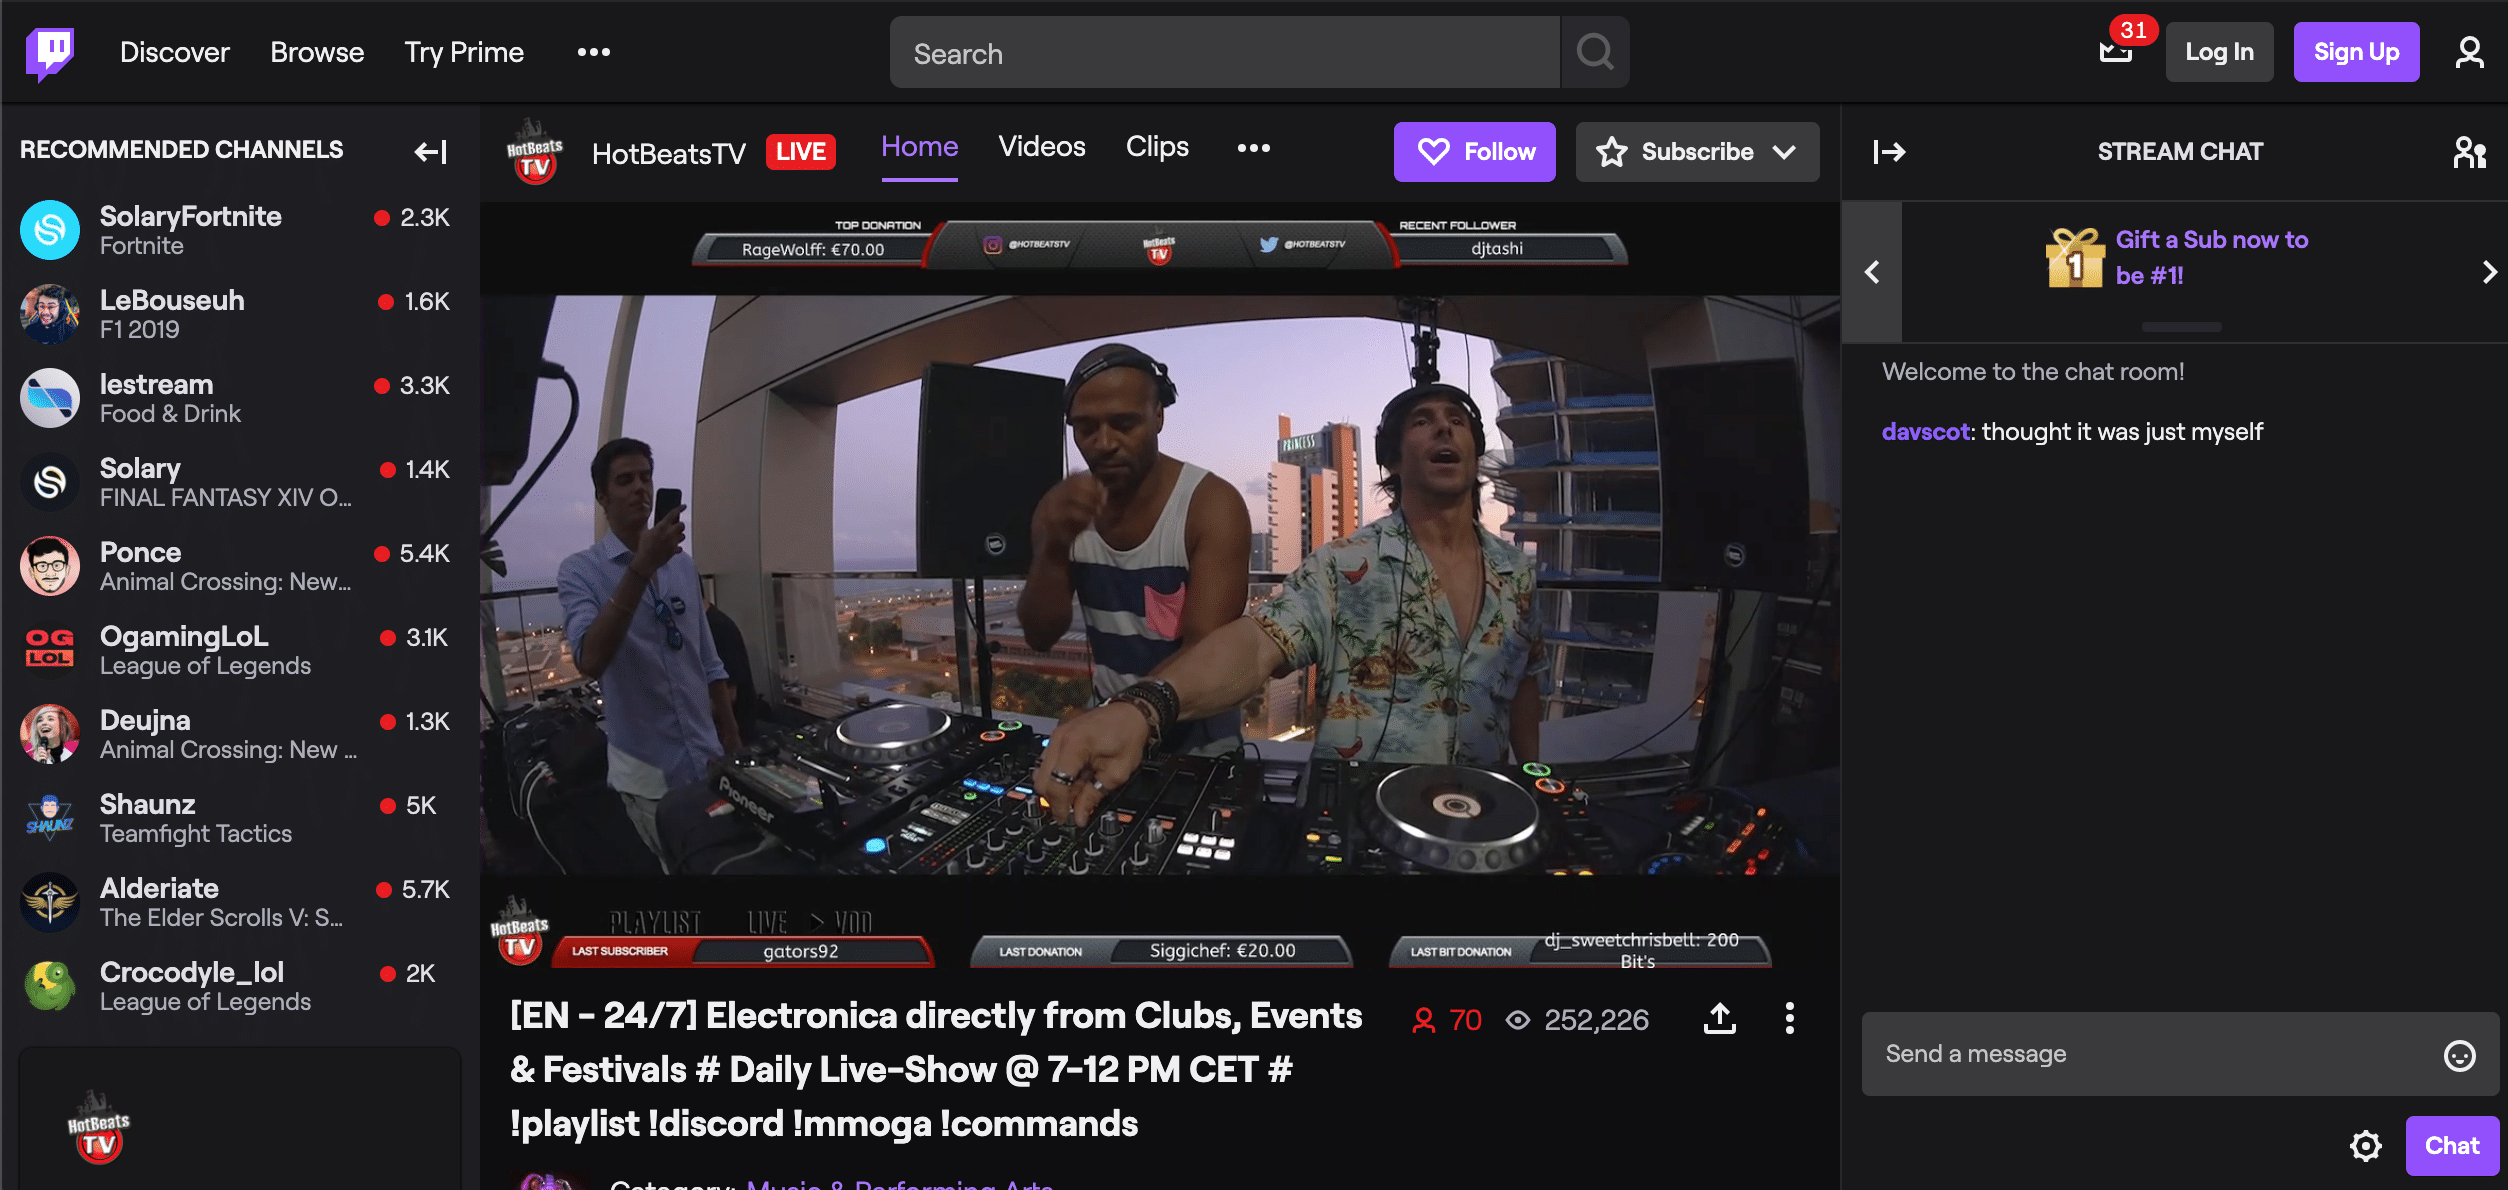Open the Discover page
Screen dimensions: 2508x1190
pos(175,52)
